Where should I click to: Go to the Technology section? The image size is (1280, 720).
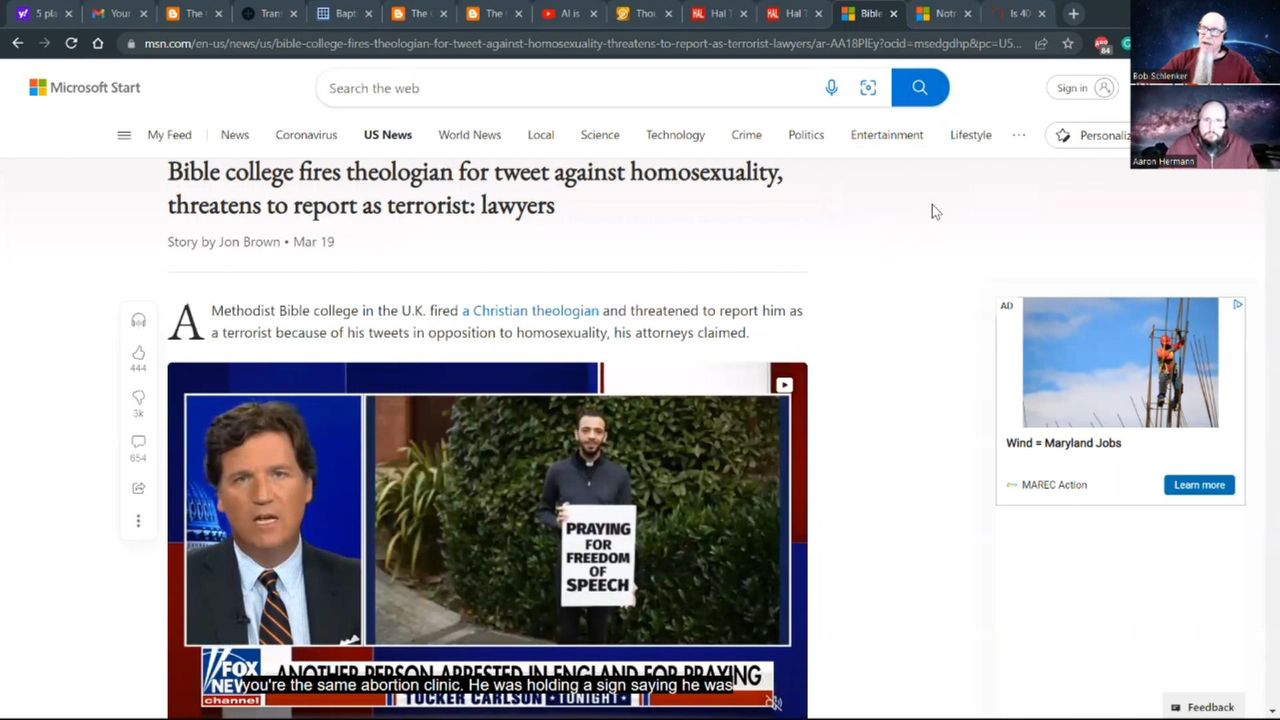point(675,135)
